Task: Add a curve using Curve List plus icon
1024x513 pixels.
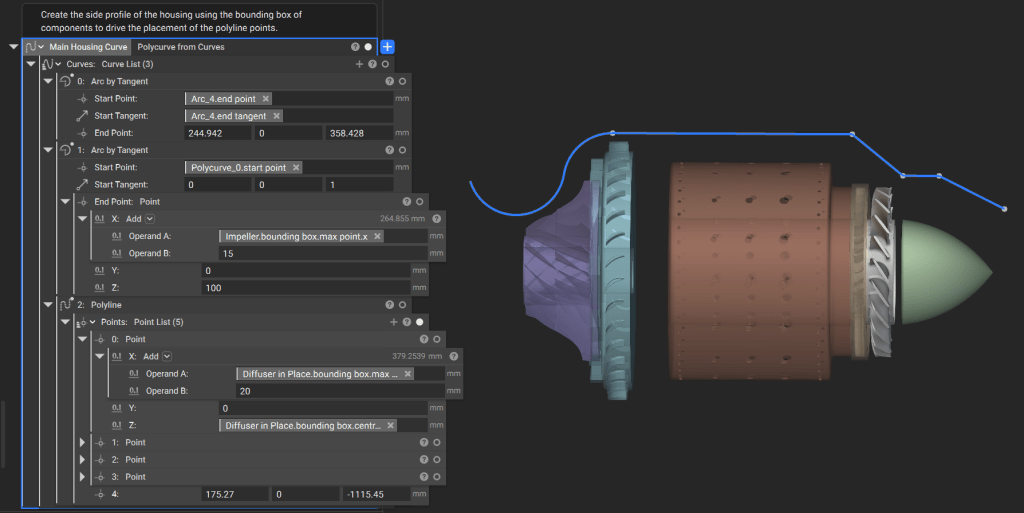Action: tap(359, 64)
